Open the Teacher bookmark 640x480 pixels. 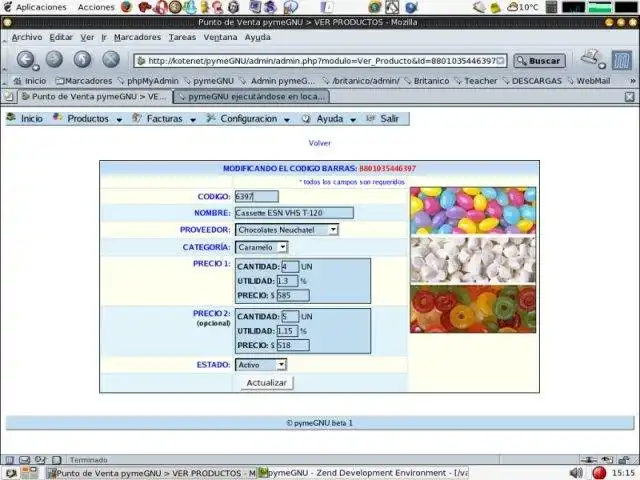476,81
